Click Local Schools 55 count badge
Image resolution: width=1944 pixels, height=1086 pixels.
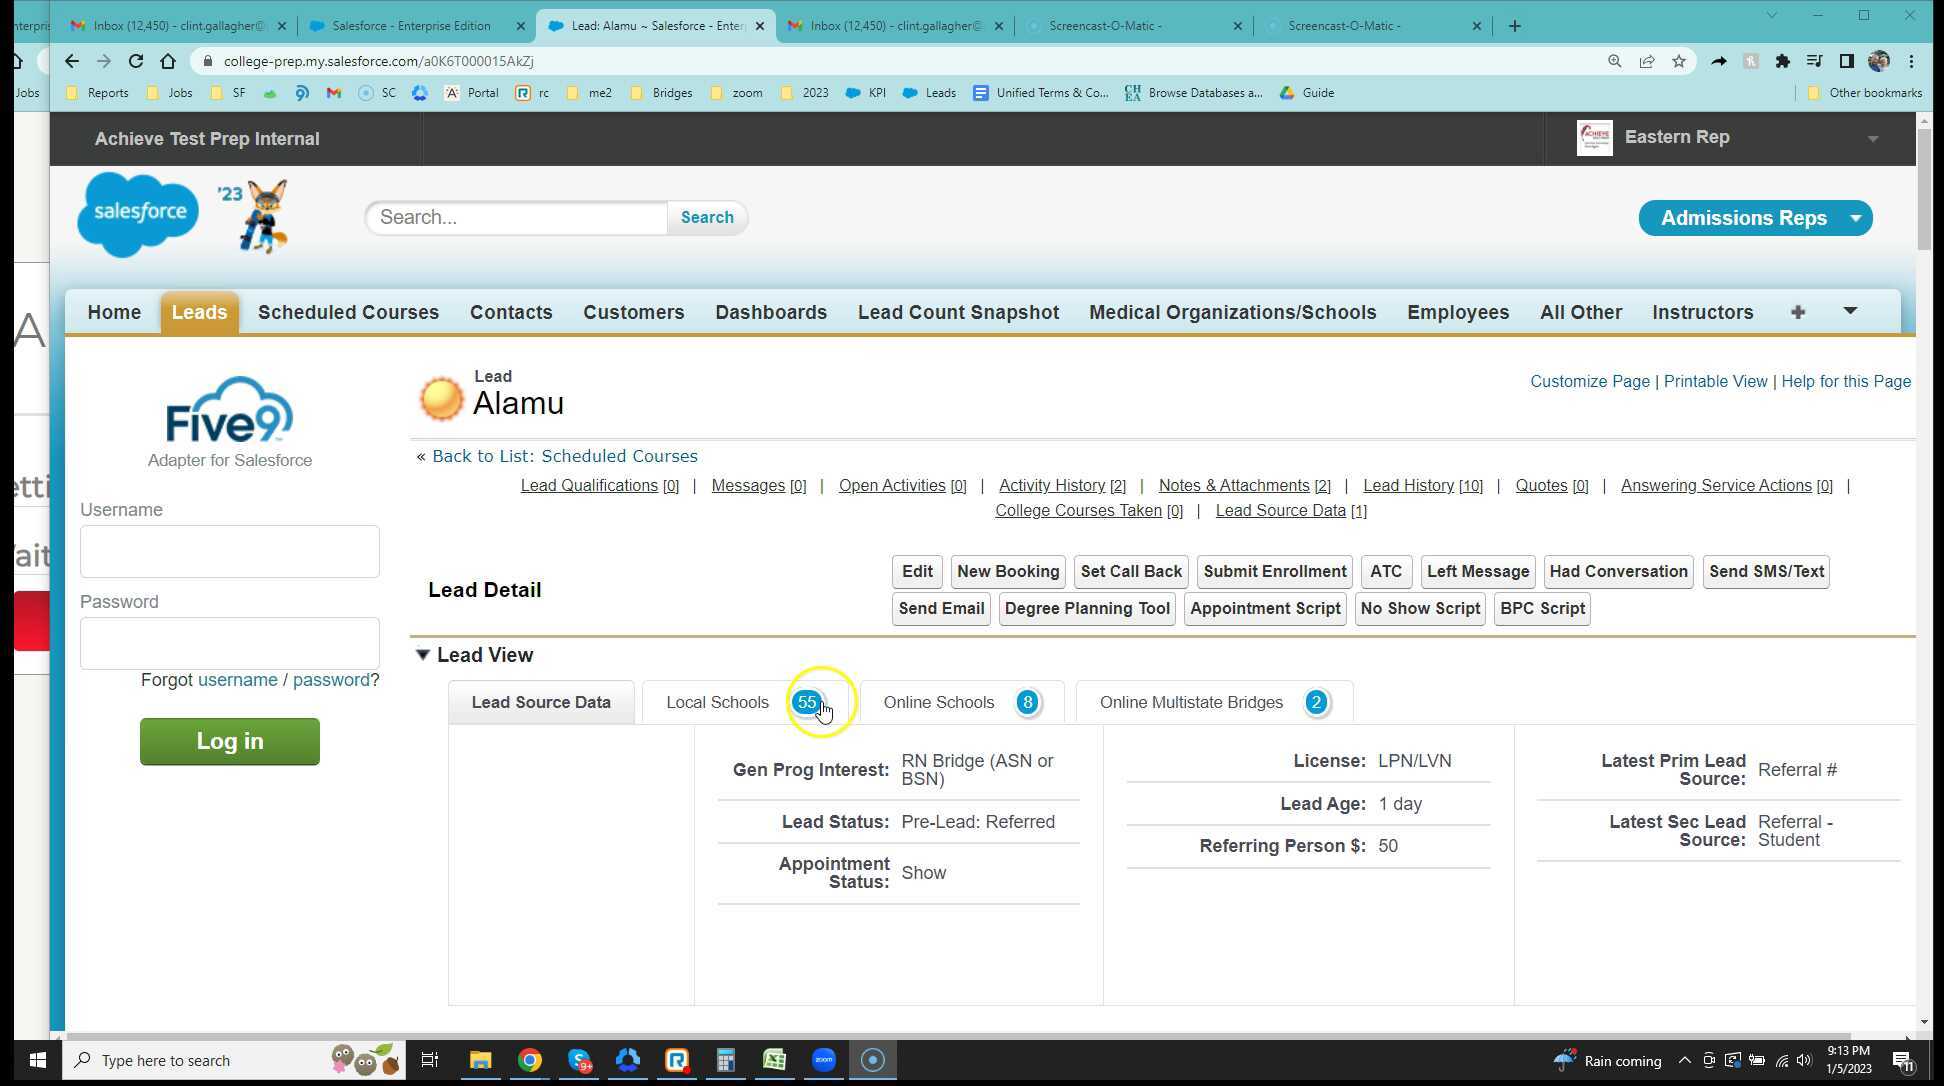pos(806,702)
